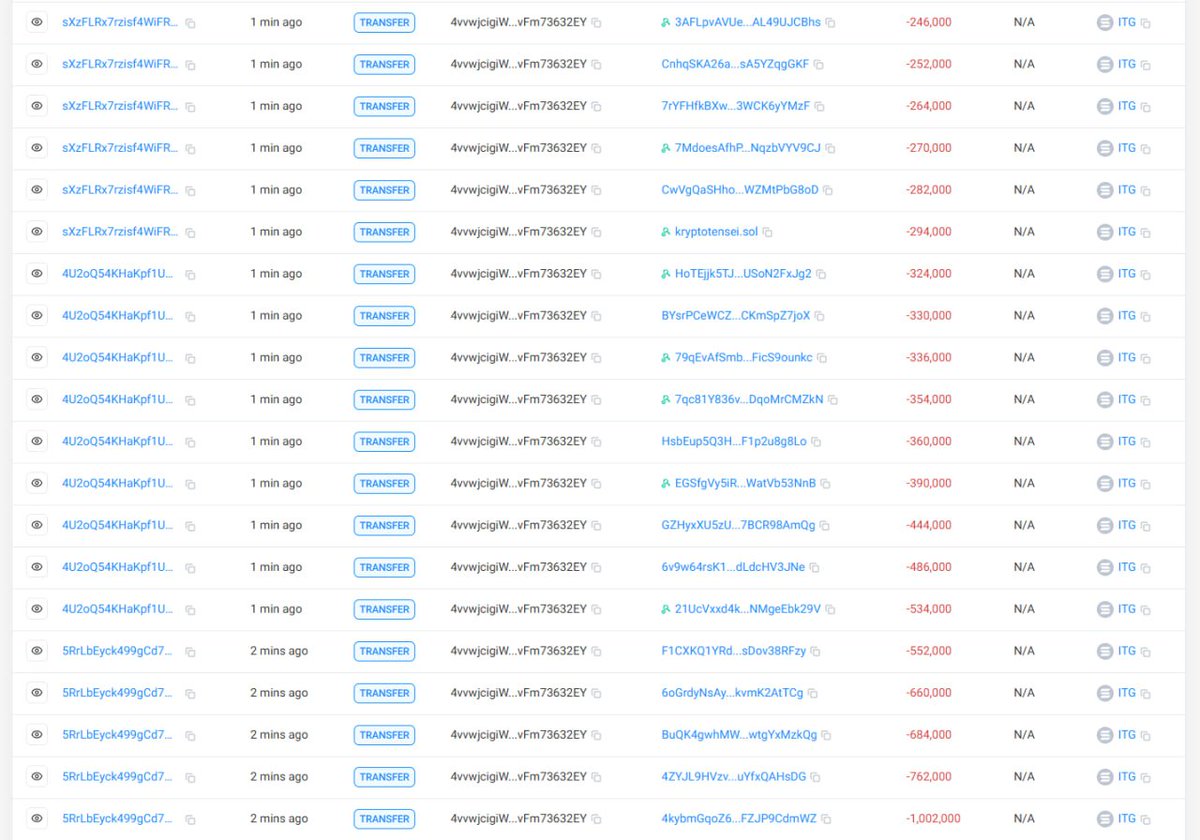Toggle eye icon in the -486,000 row
The height and width of the screenshot is (840, 1200).
37,568
